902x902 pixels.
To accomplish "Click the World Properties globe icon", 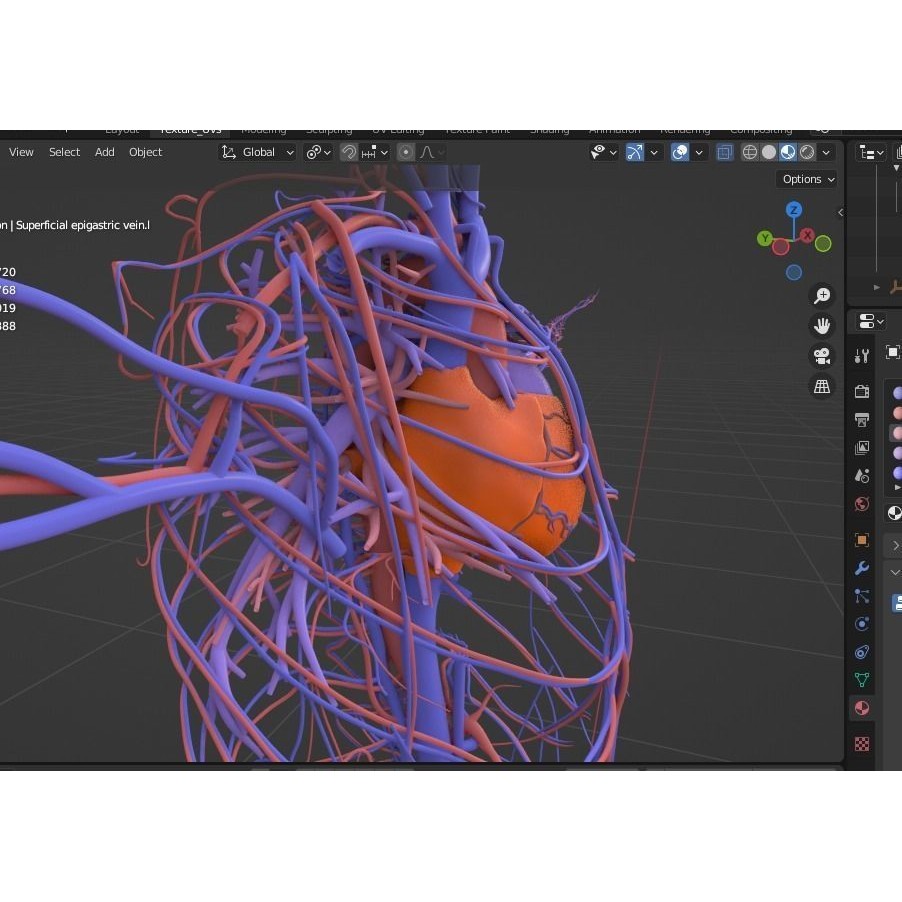I will tap(861, 503).
